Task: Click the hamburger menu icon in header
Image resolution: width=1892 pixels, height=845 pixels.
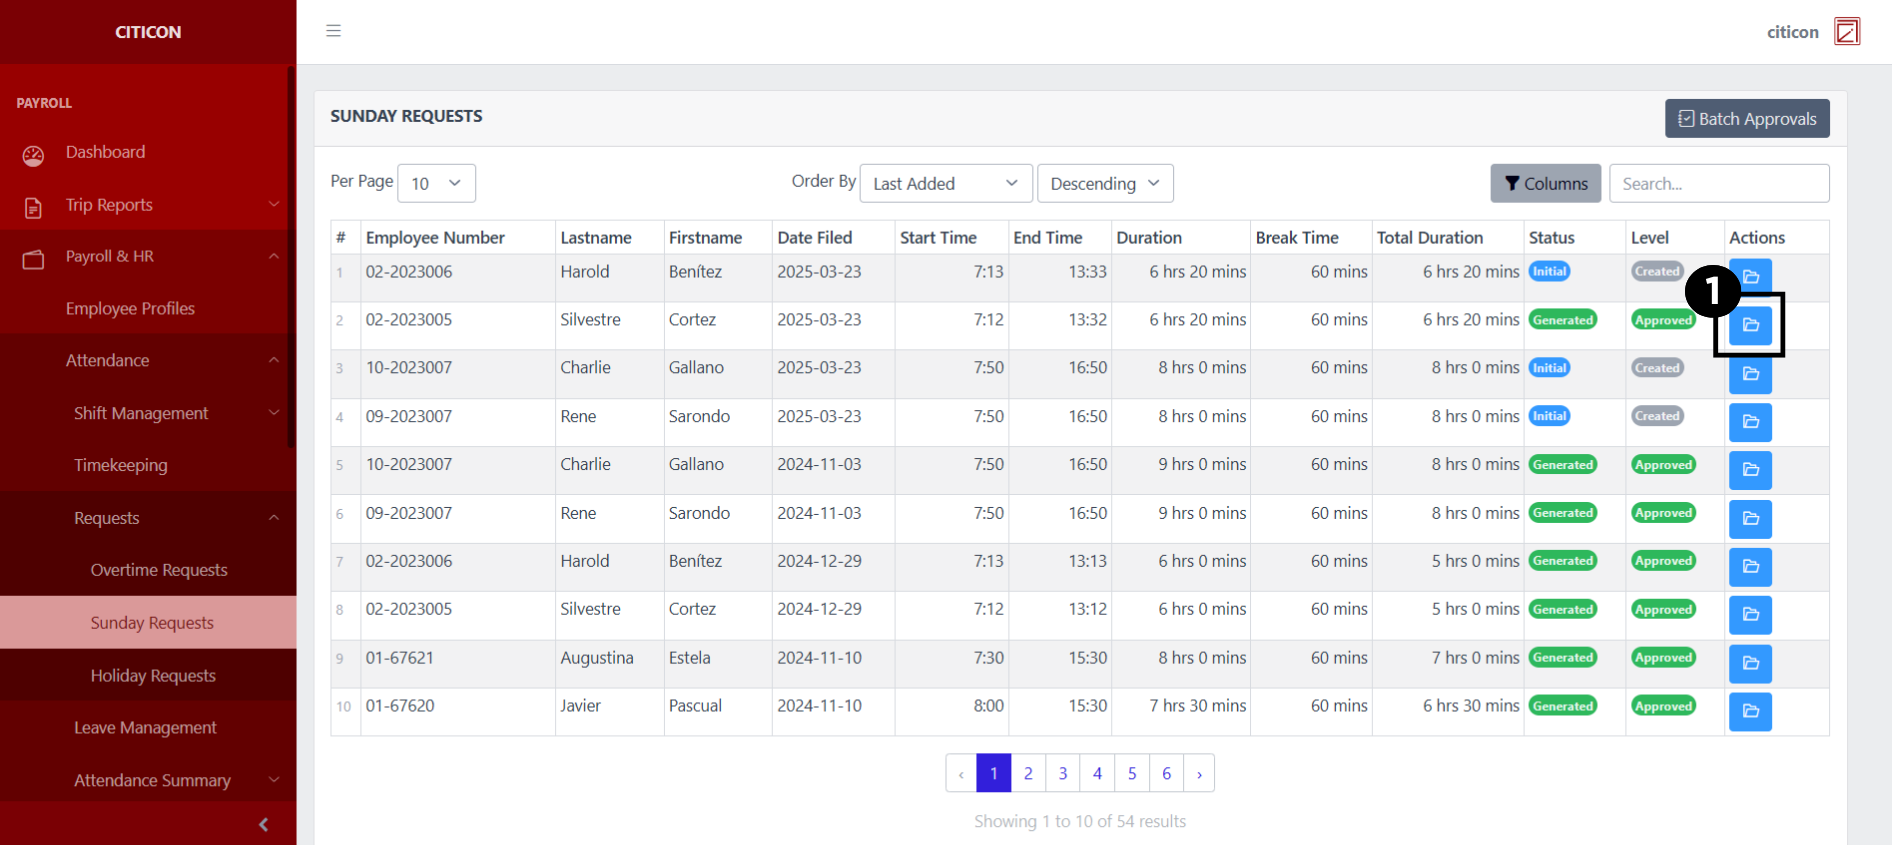Action: click(x=334, y=31)
